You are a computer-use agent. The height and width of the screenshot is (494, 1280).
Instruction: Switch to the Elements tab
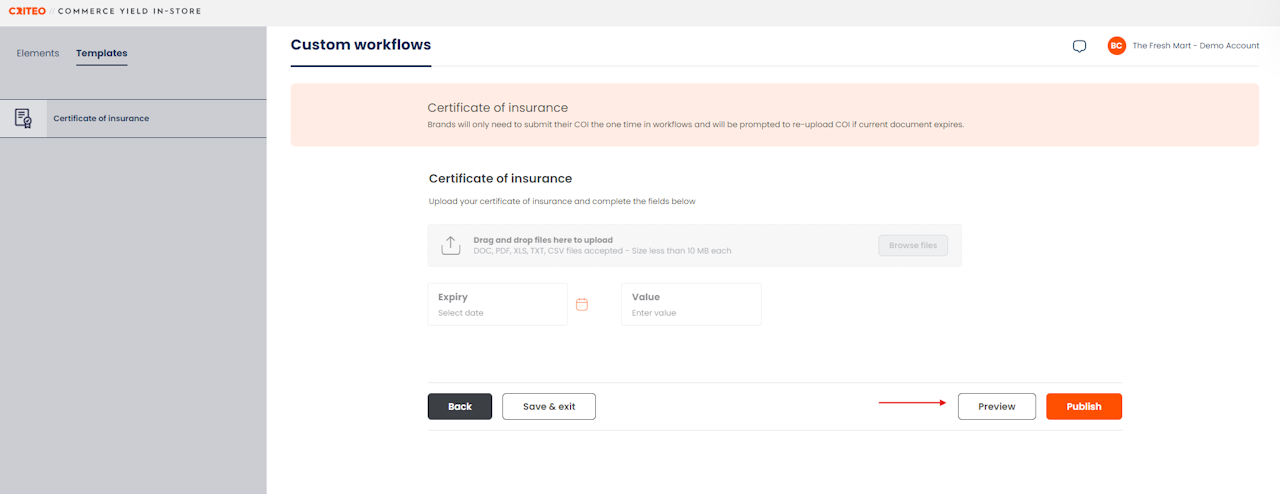point(38,53)
